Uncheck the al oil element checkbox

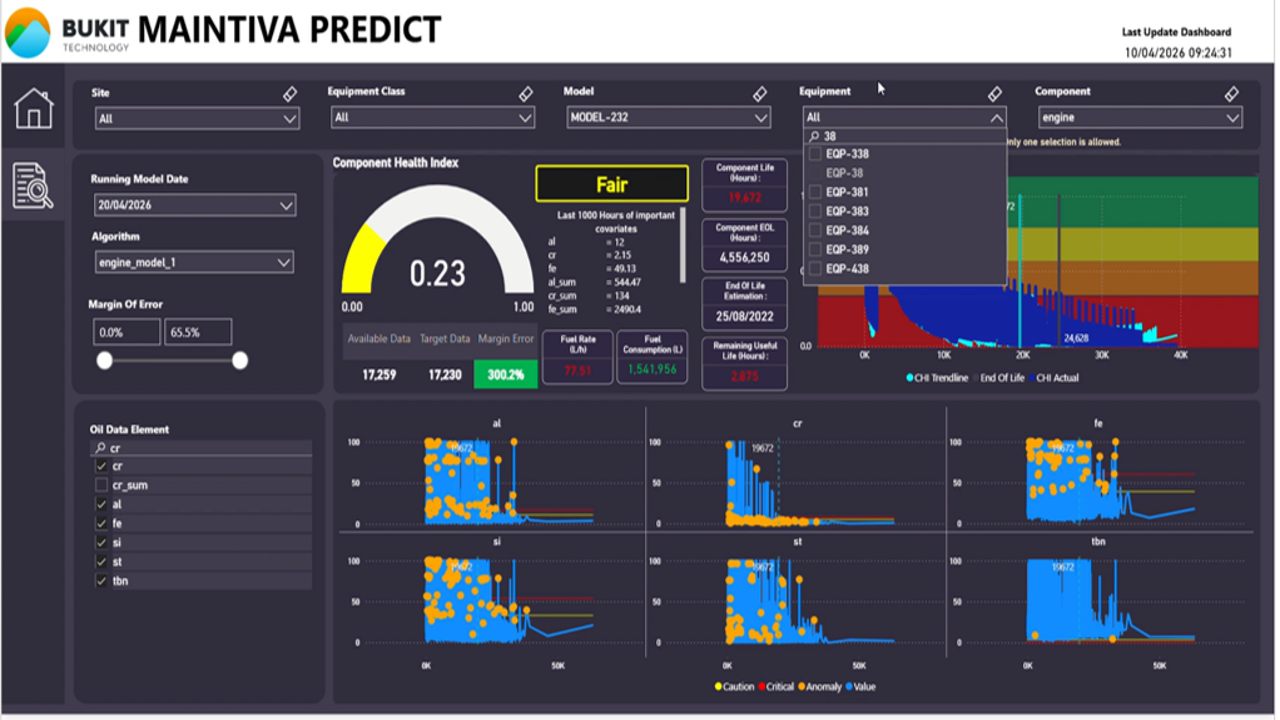click(101, 505)
